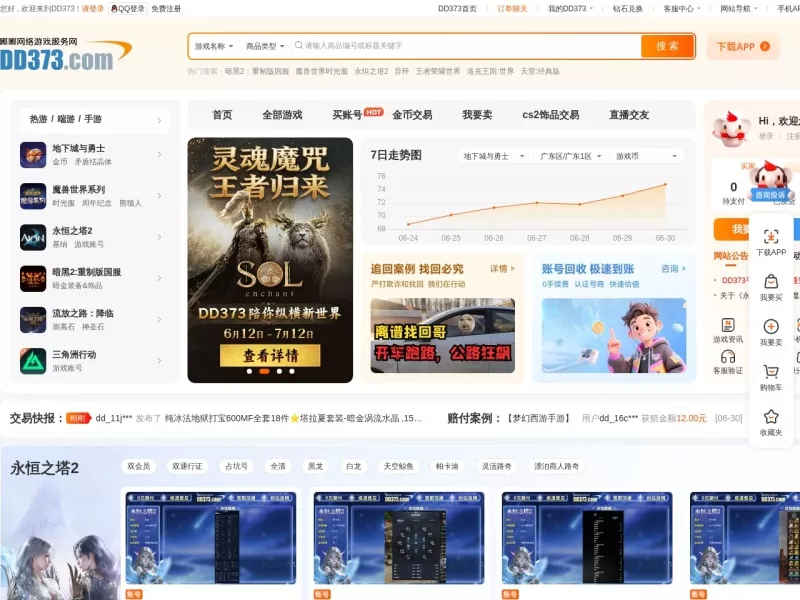Open the 离谱找回哥 car thumbnail
Viewport: 800px width, 600px height.
(x=443, y=336)
